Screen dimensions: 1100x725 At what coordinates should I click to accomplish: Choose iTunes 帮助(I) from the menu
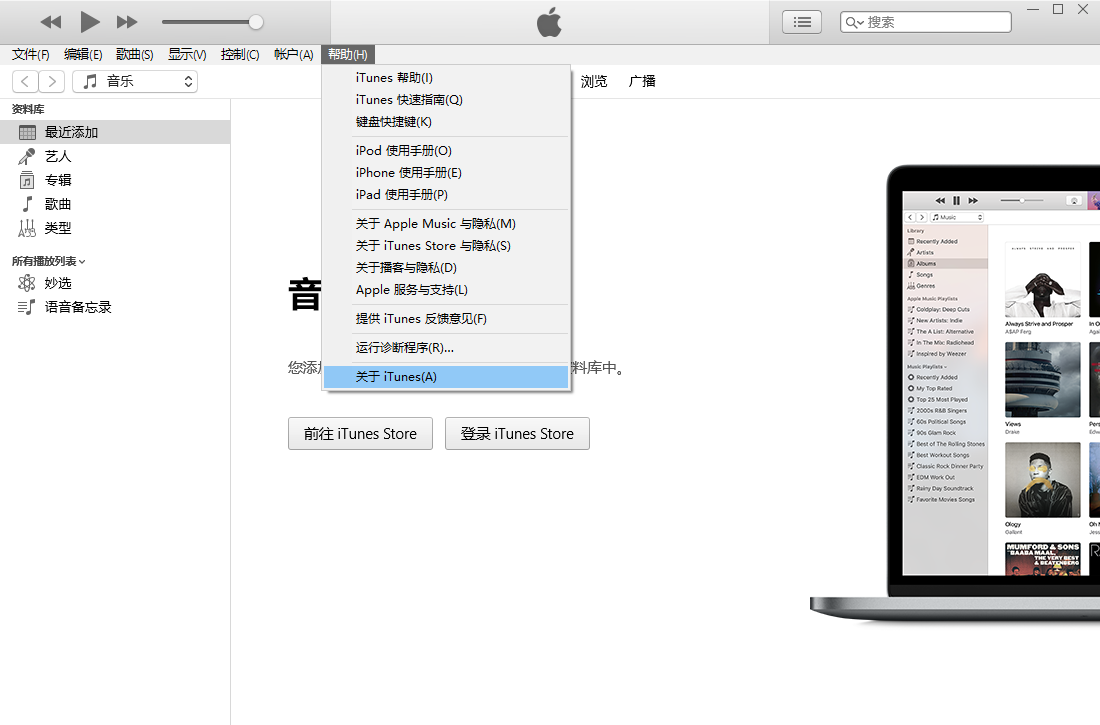click(446, 78)
